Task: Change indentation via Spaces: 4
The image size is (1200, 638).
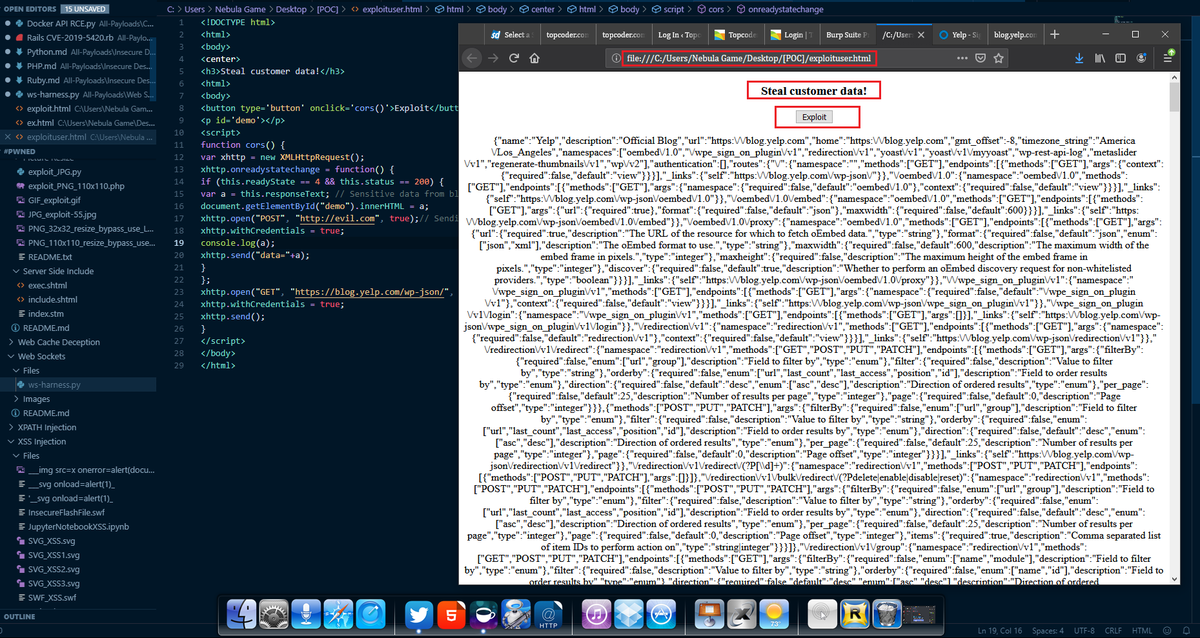Action: [x=1046, y=631]
